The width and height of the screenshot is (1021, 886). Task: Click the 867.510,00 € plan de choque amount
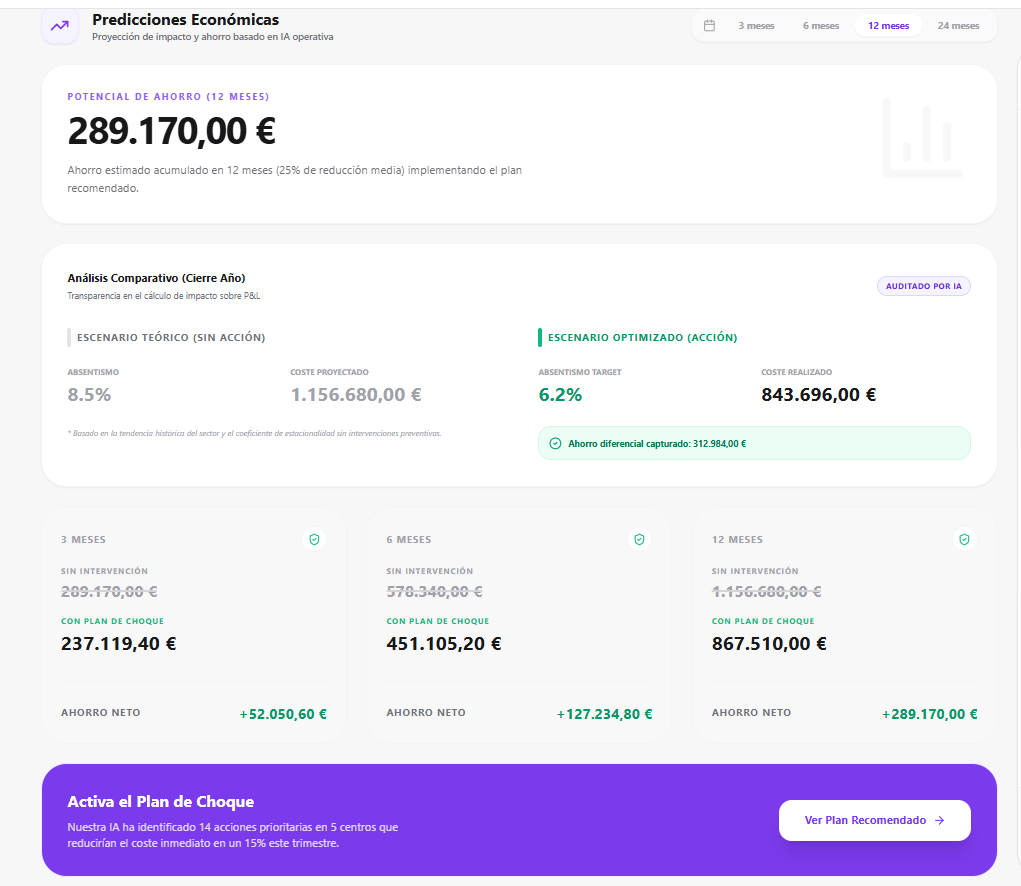(769, 644)
